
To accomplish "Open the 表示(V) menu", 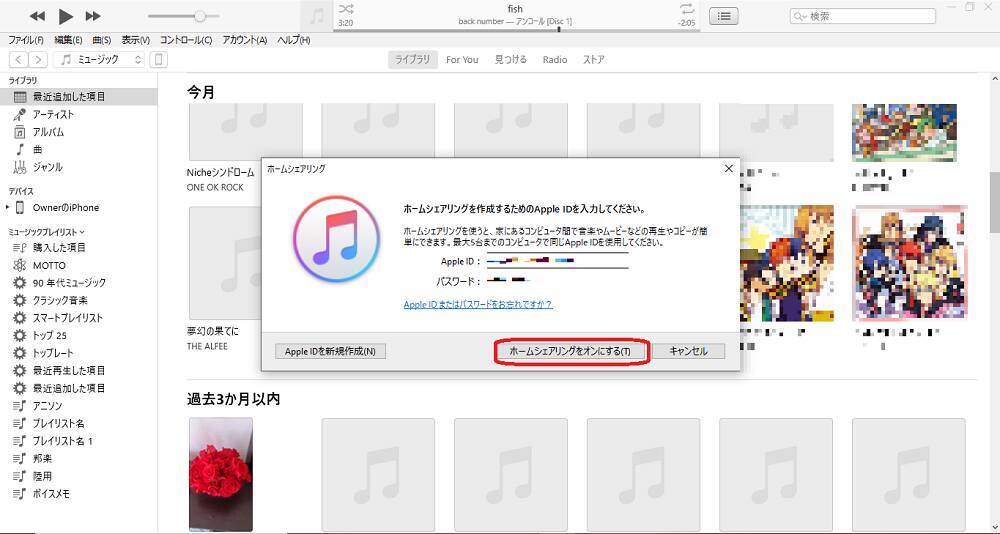I will point(136,40).
